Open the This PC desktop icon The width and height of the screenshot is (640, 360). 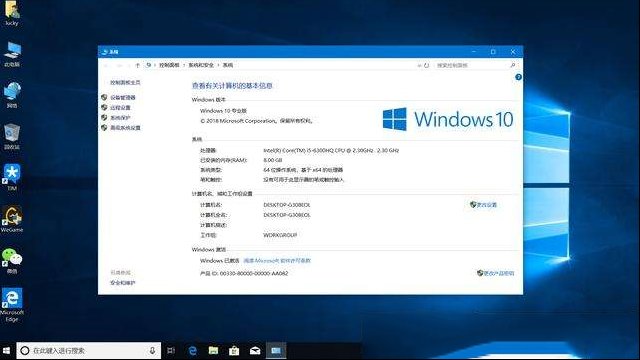click(12, 54)
